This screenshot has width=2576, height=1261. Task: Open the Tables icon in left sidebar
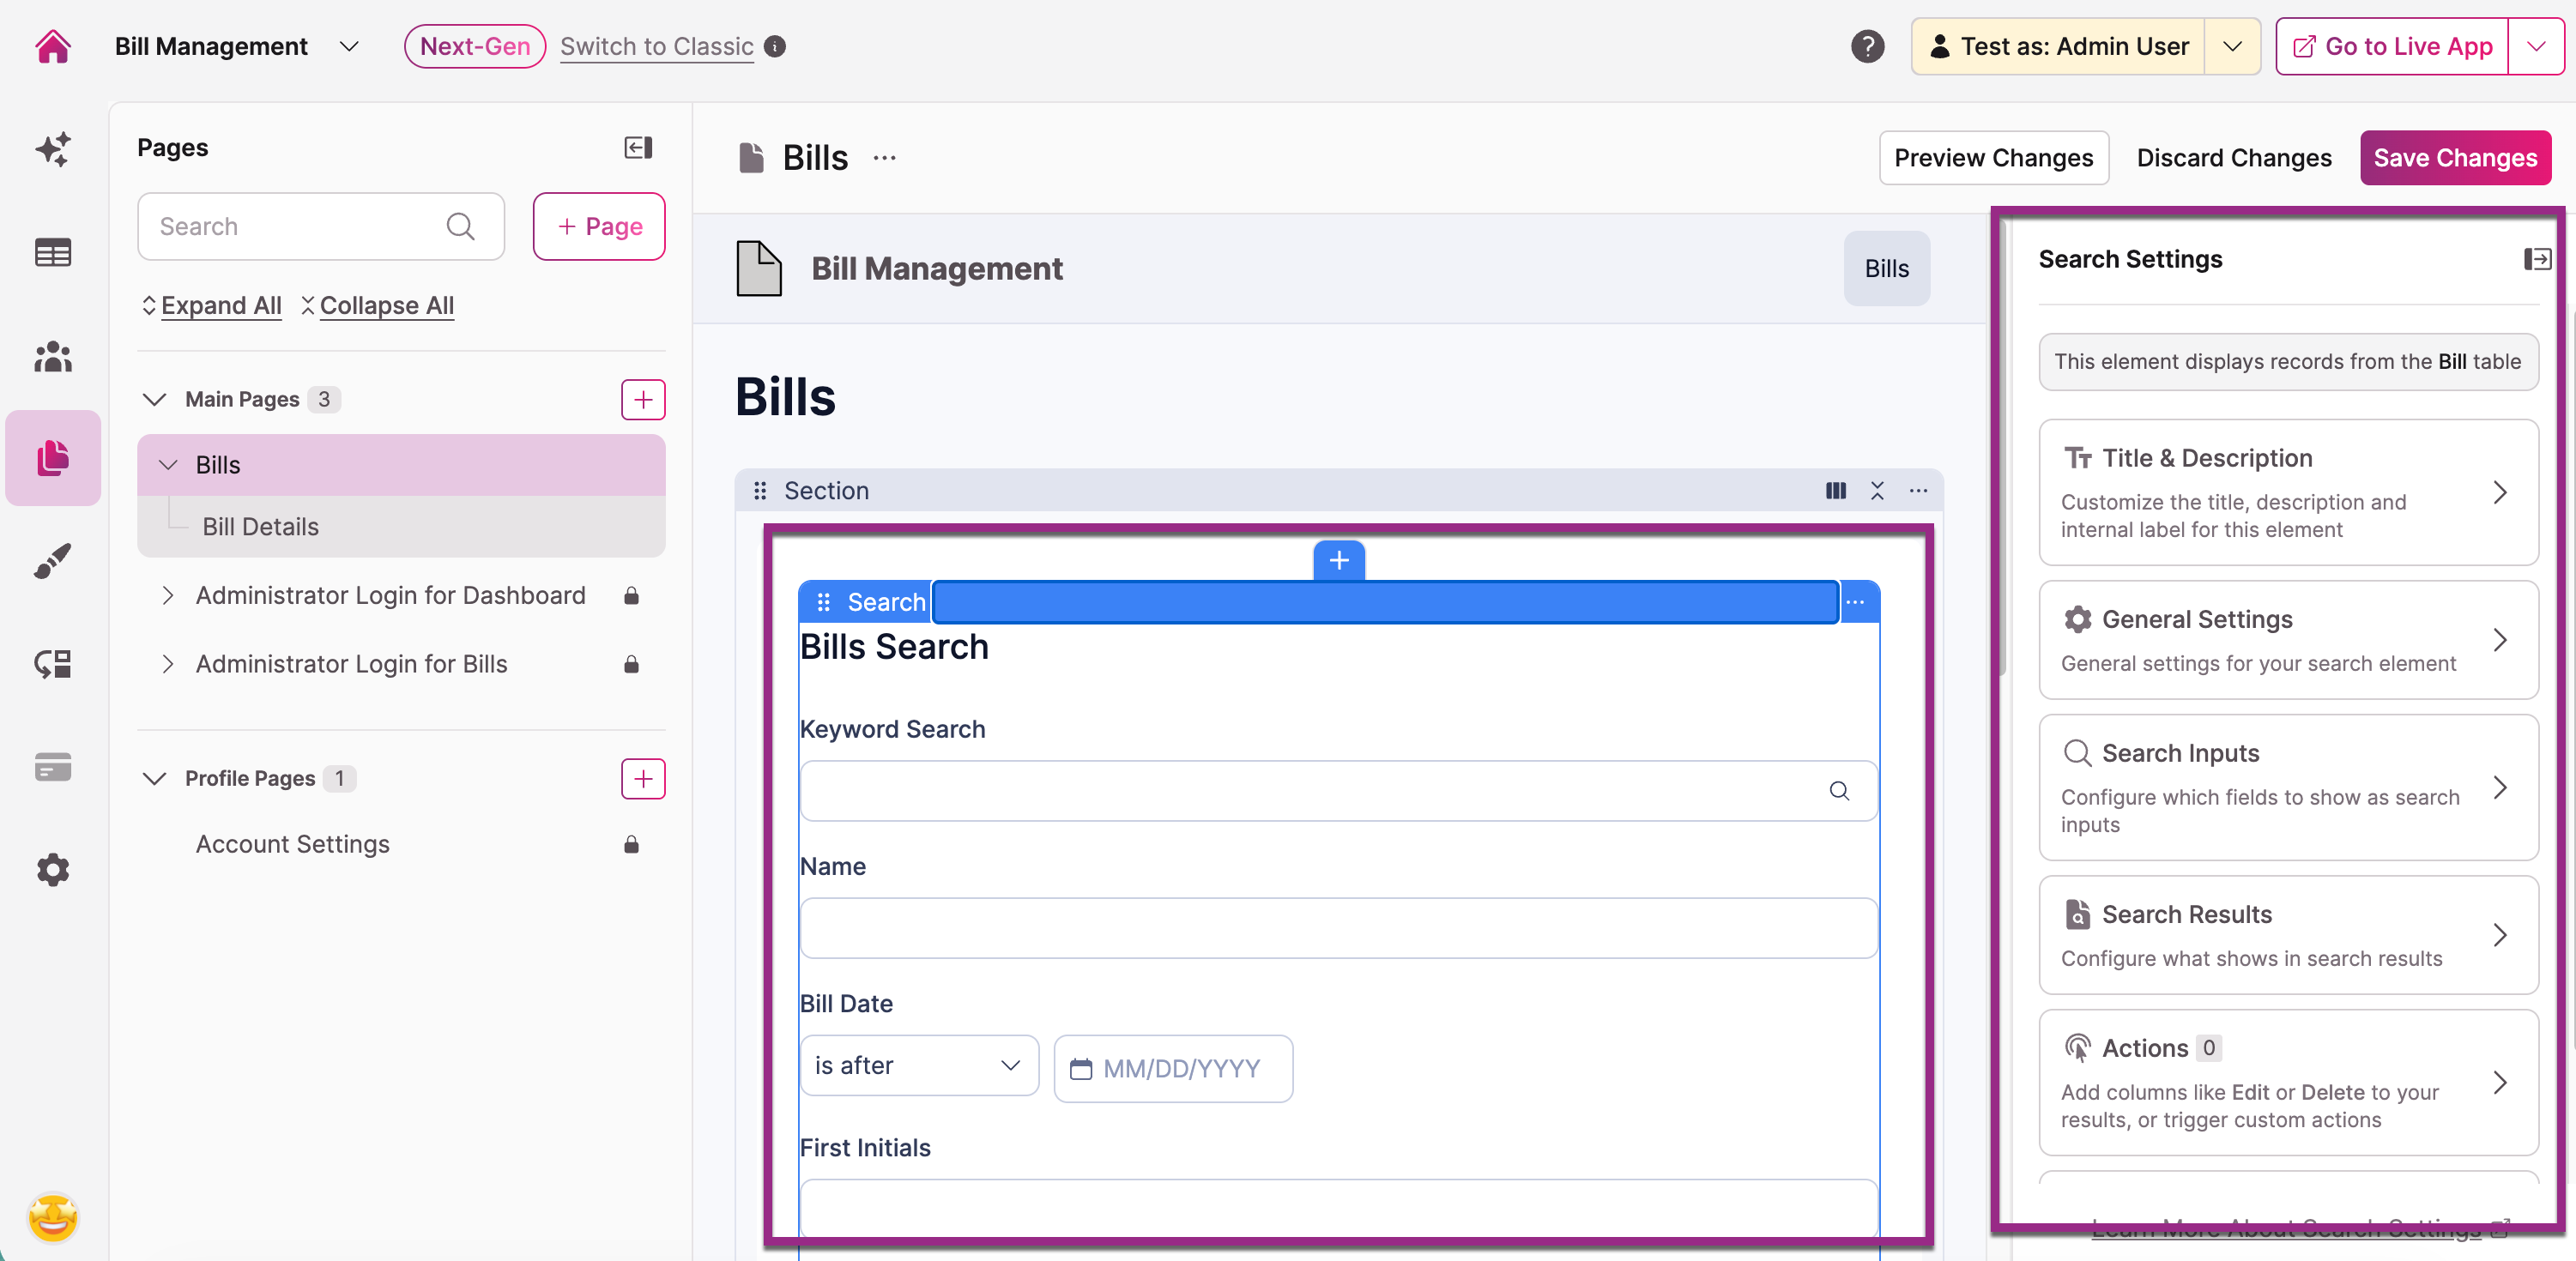52,253
